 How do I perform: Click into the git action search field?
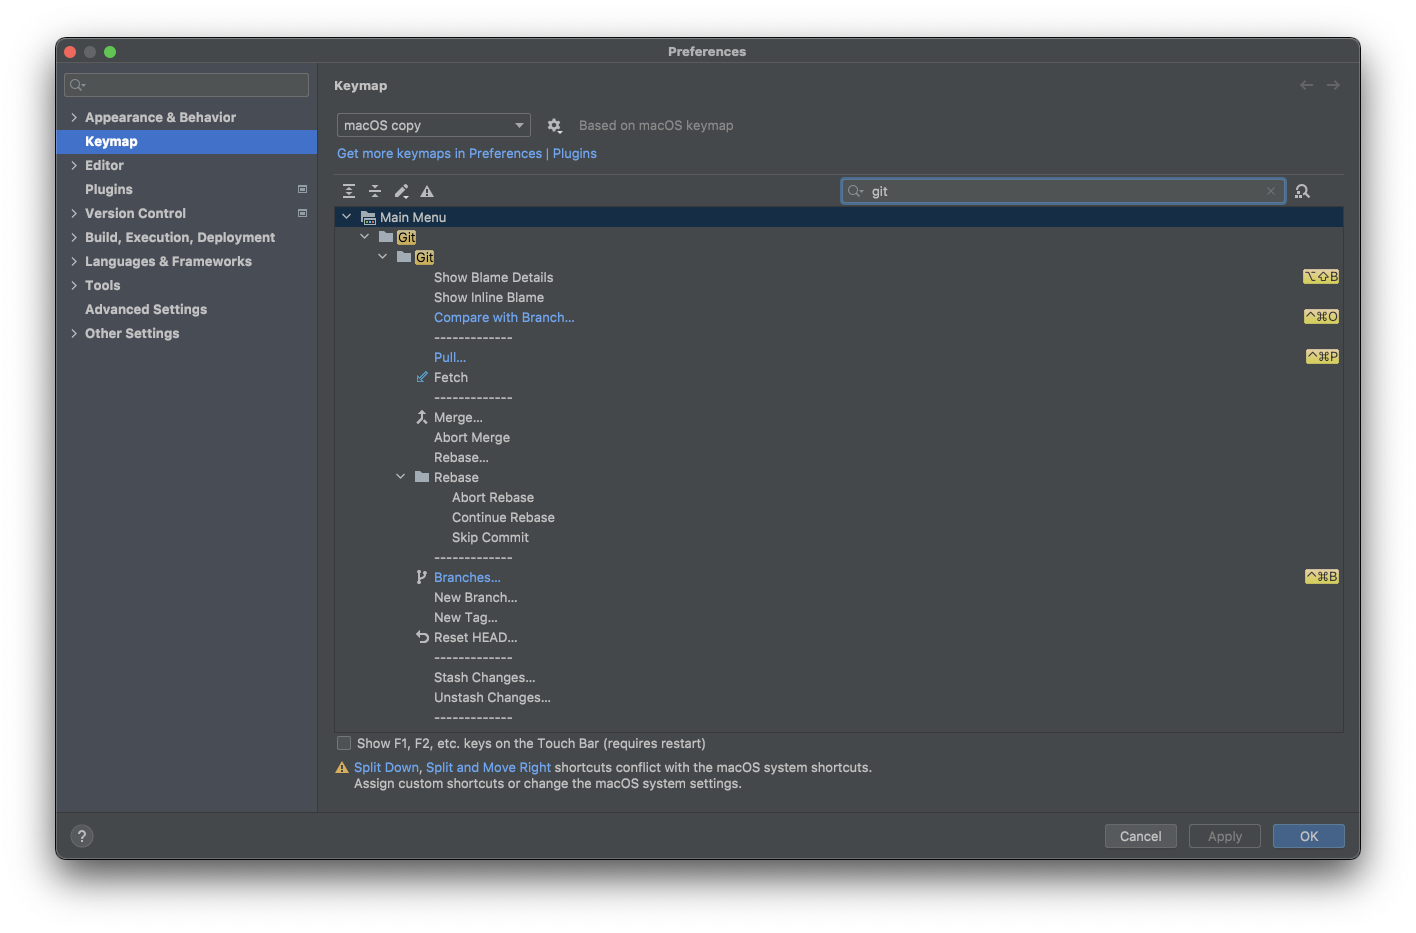[1063, 191]
